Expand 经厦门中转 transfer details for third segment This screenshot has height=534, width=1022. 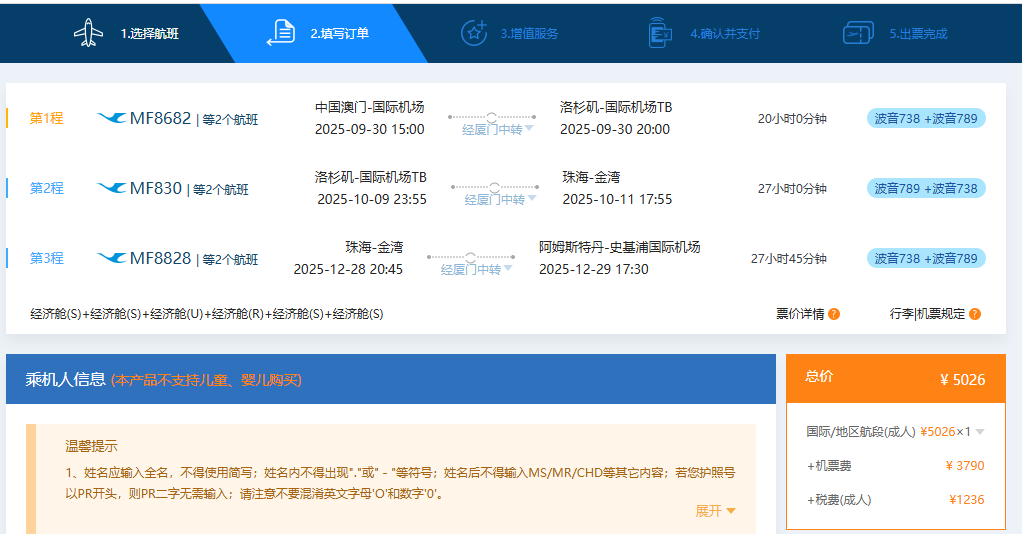476,269
